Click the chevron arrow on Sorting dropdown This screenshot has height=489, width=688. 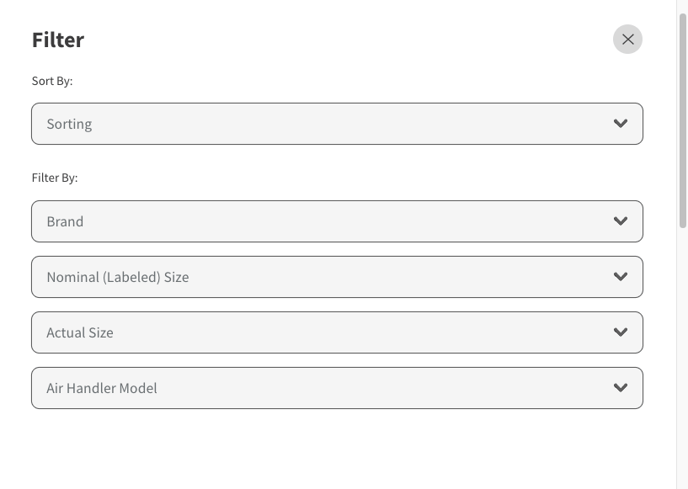620,123
